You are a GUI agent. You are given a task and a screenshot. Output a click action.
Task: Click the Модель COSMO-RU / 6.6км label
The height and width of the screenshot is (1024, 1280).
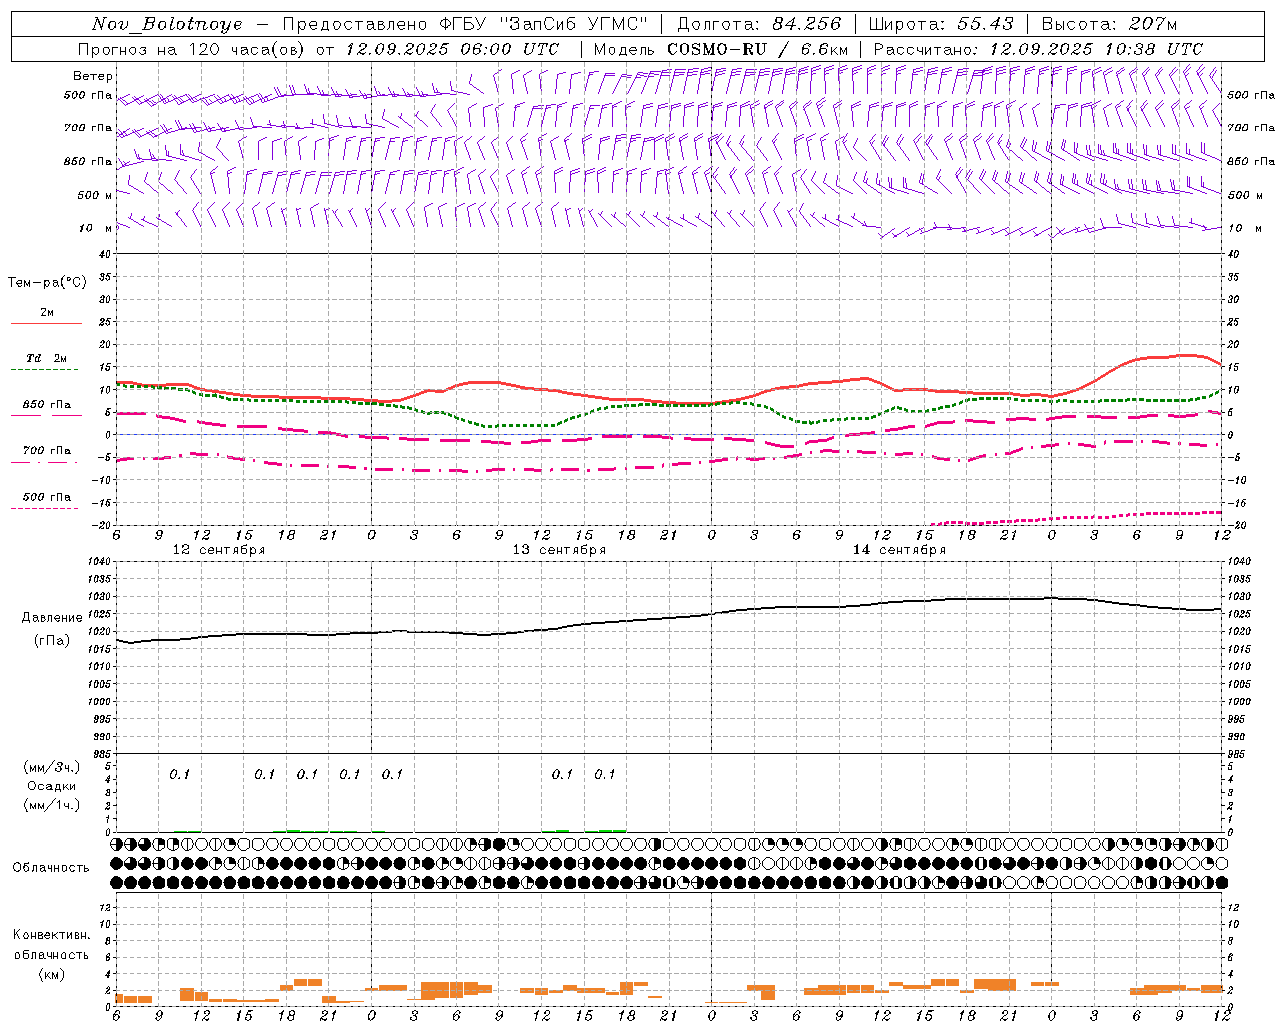(x=721, y=49)
